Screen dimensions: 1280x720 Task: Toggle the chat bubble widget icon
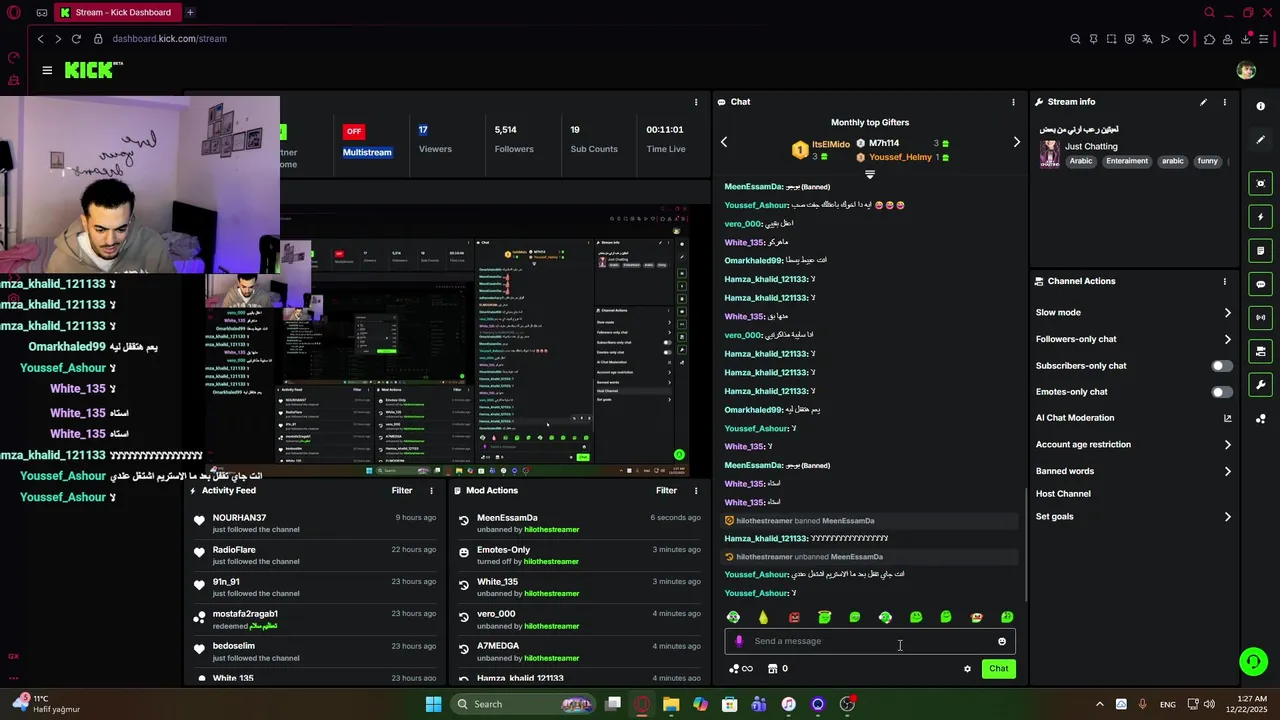[1260, 284]
